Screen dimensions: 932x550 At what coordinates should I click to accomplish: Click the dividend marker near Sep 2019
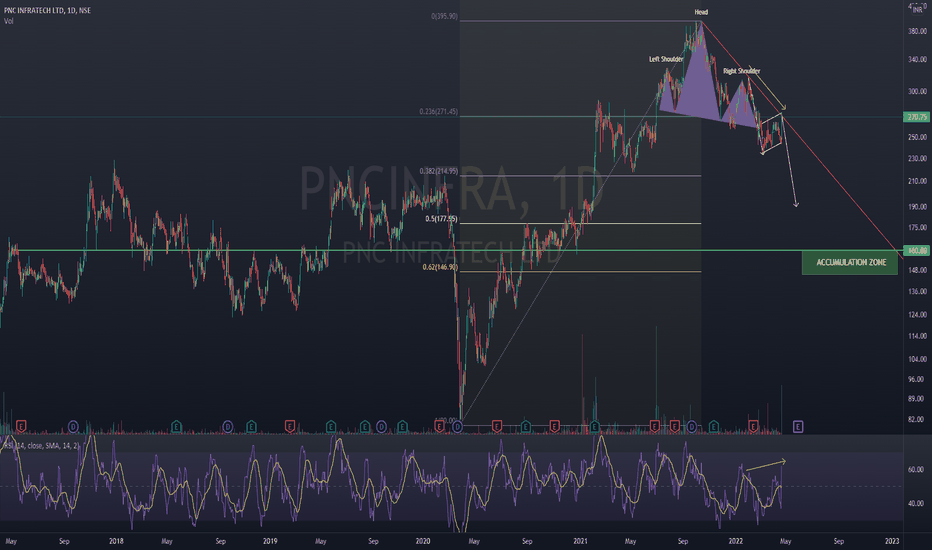click(x=381, y=426)
